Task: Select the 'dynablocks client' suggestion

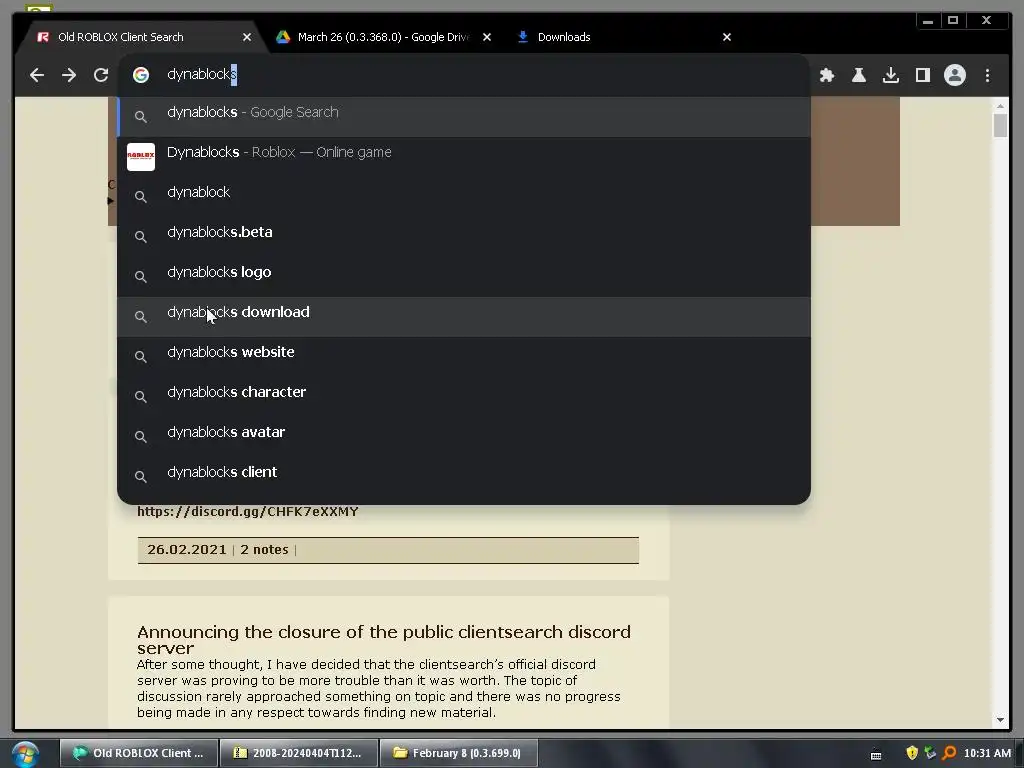Action: [464, 476]
